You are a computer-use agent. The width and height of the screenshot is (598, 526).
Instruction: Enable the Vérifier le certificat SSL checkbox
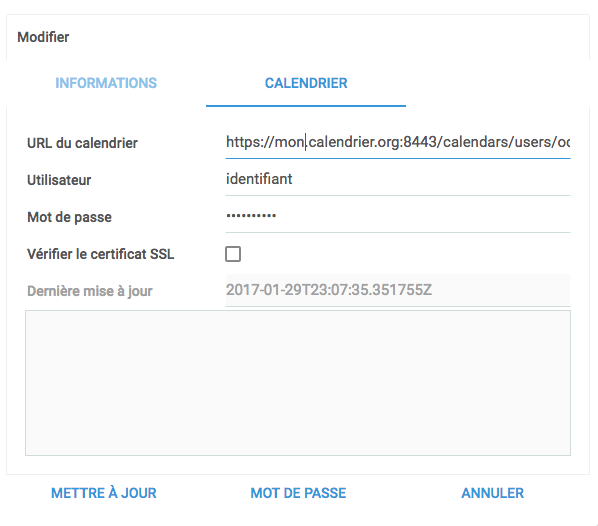point(233,254)
